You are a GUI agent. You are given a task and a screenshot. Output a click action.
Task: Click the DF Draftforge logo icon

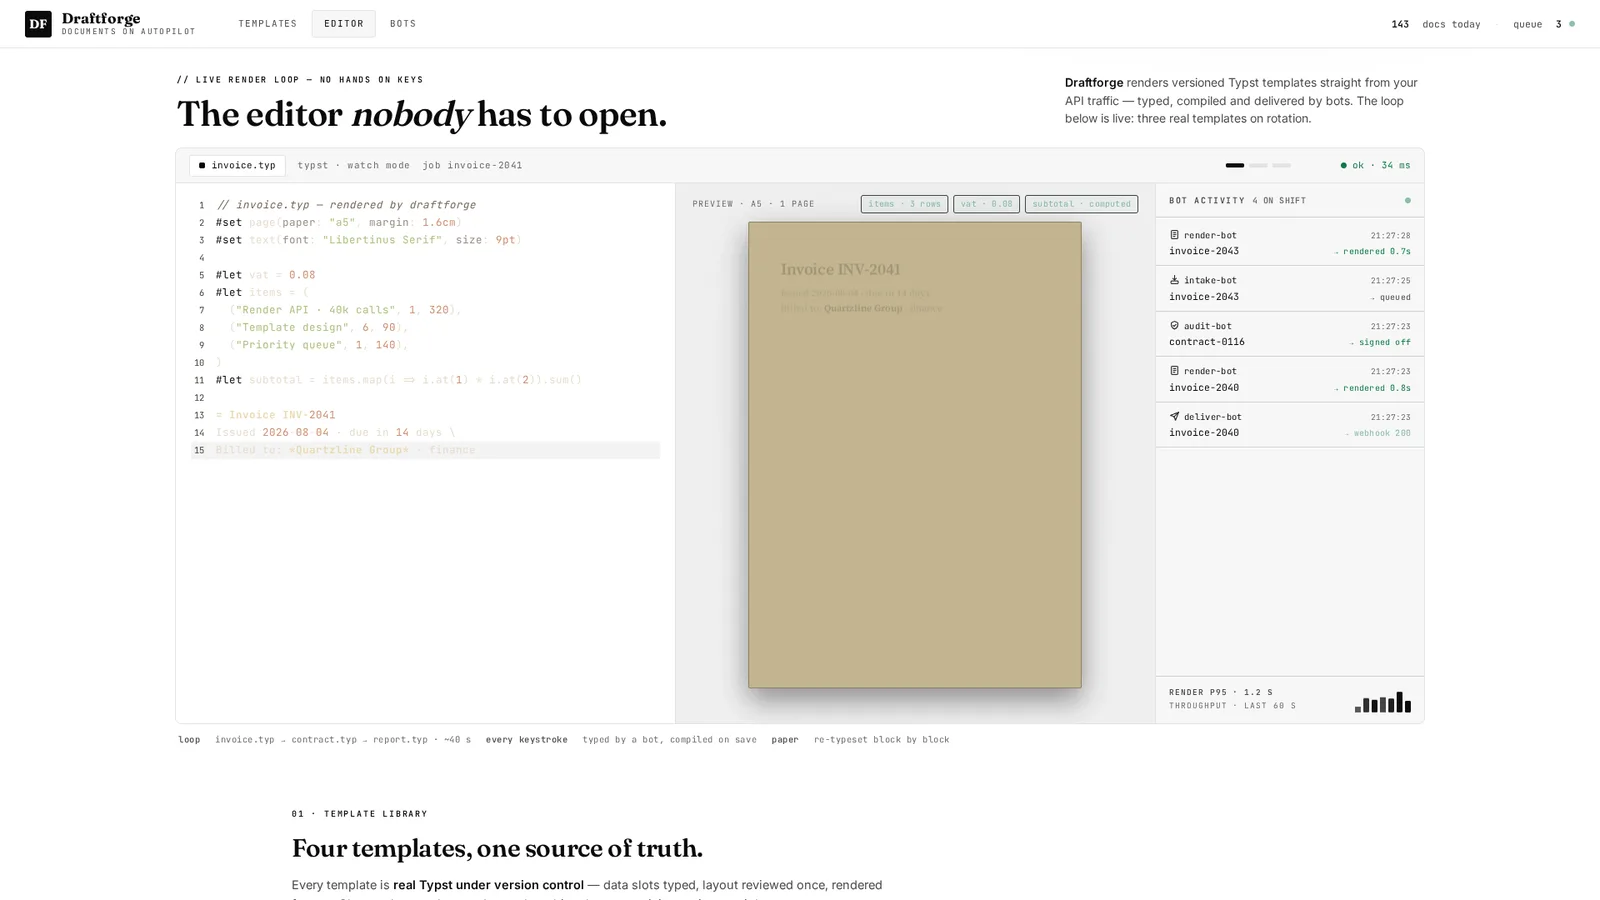(x=38, y=24)
